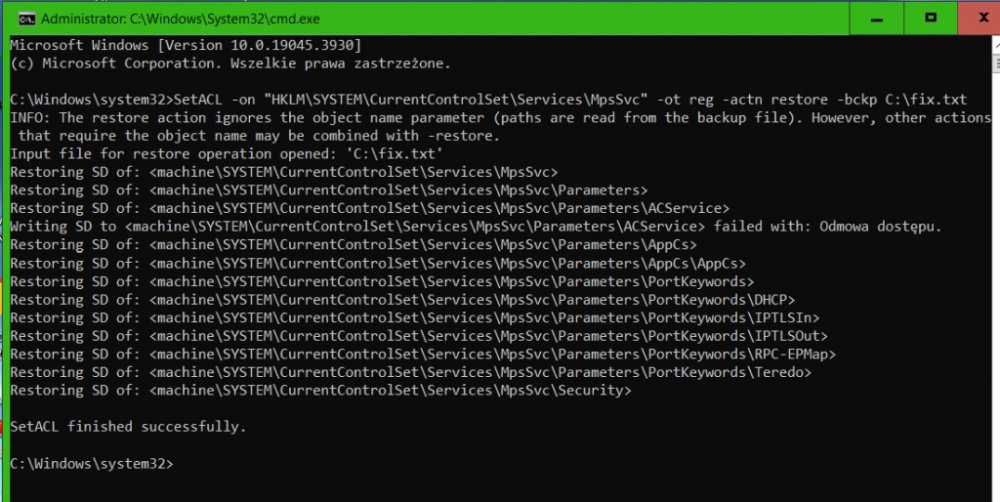Viewport: 1000px width, 502px height.
Task: Click the AppCs\AppCs restoring line
Action: [x=379, y=263]
